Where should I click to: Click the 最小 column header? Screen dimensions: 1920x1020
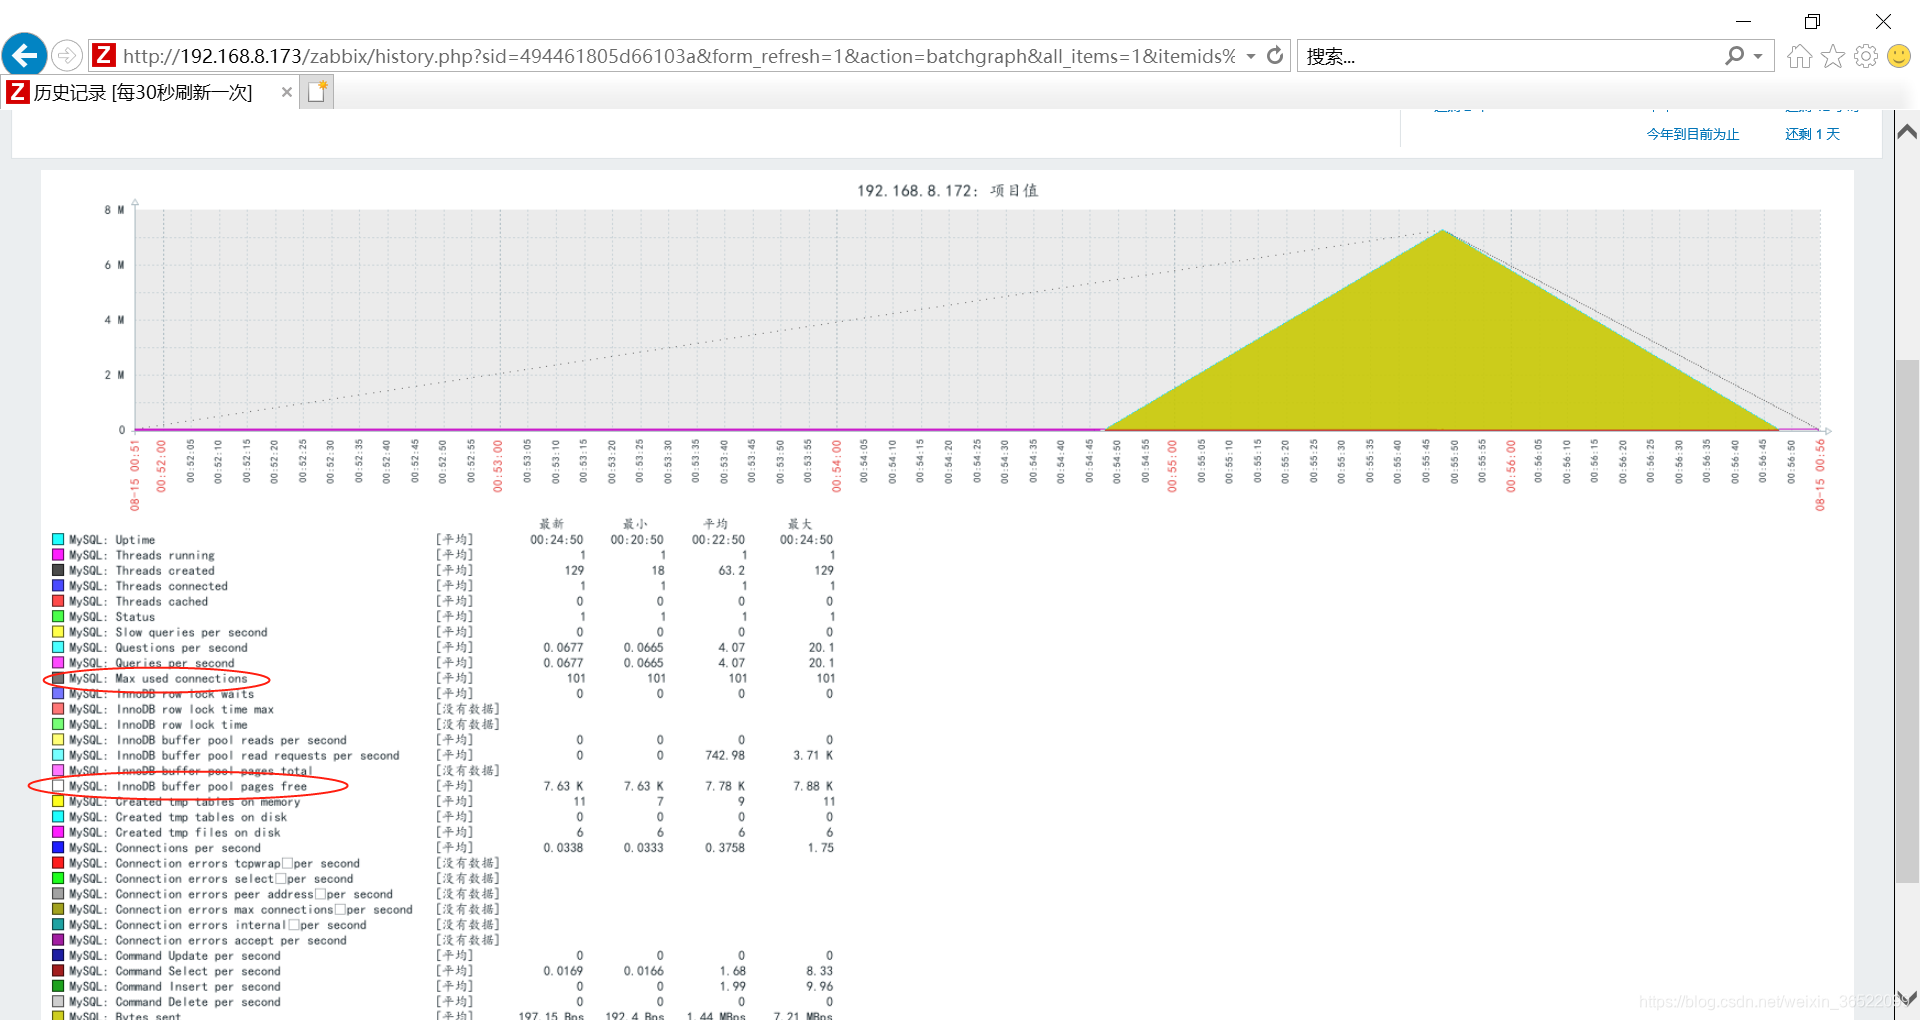(x=635, y=524)
